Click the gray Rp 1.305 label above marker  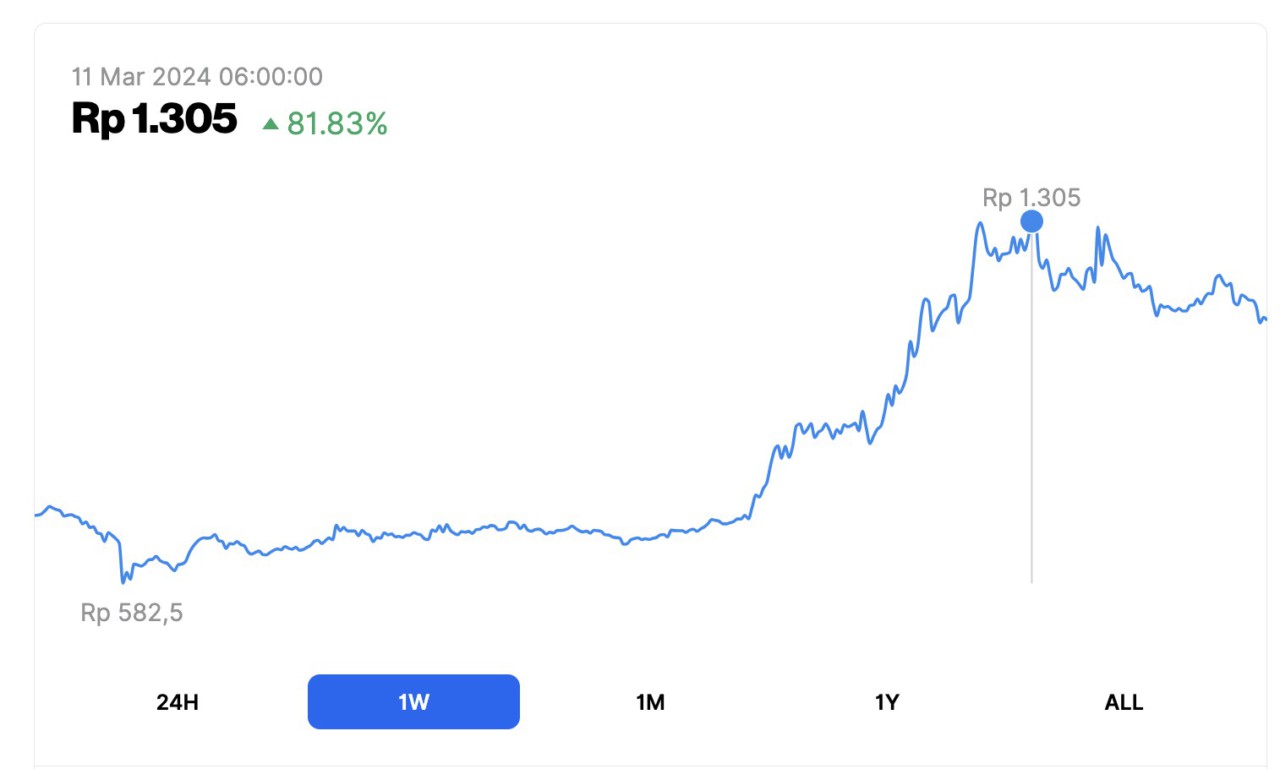1031,198
